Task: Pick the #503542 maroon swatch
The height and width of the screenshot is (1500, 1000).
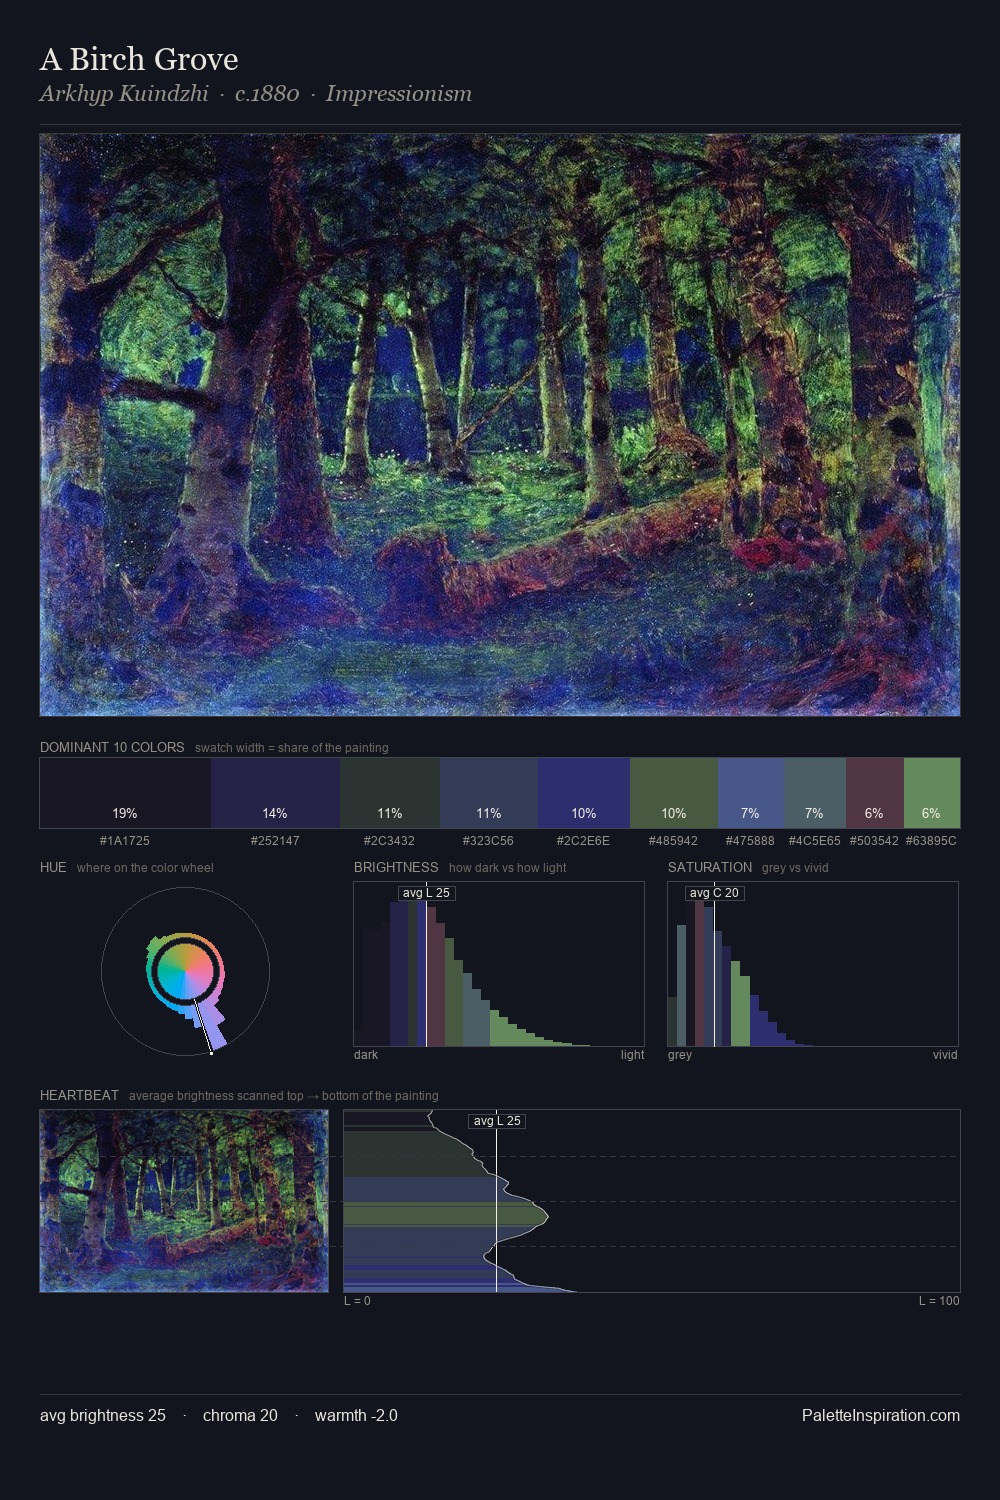Action: coord(875,793)
